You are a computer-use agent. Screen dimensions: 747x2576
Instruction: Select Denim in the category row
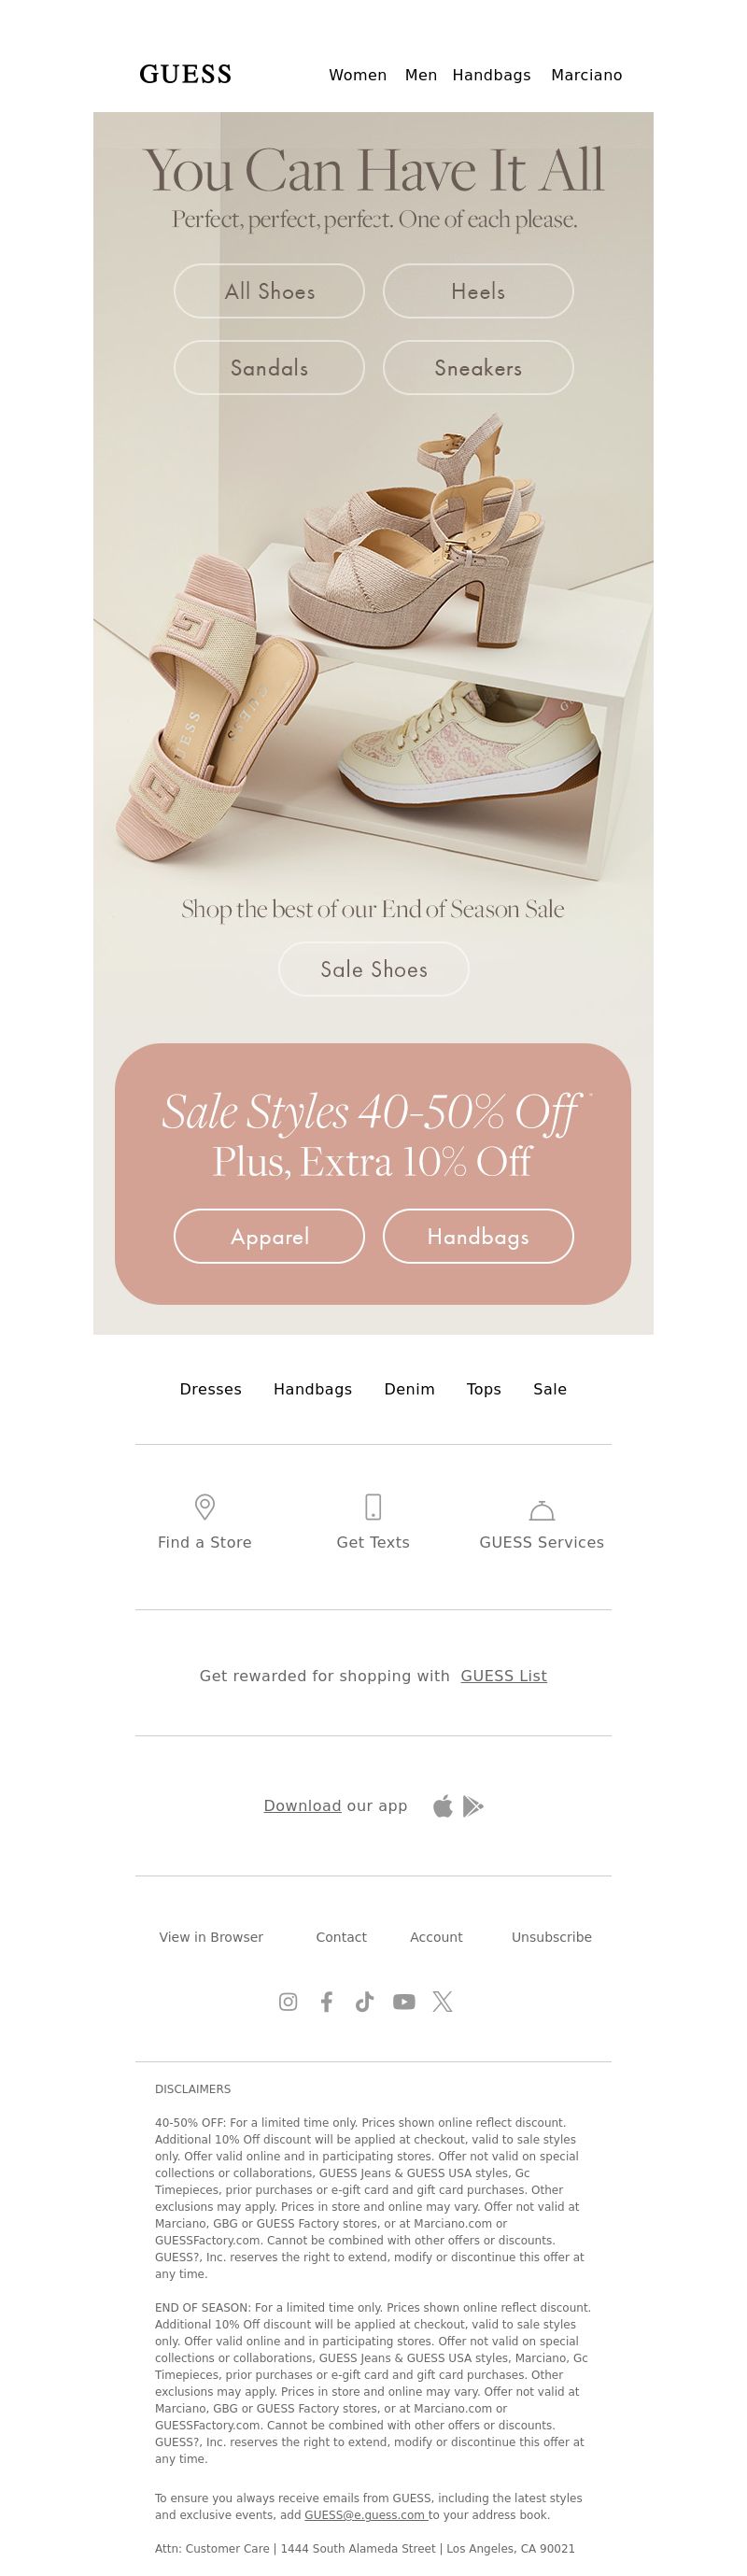click(x=409, y=1389)
